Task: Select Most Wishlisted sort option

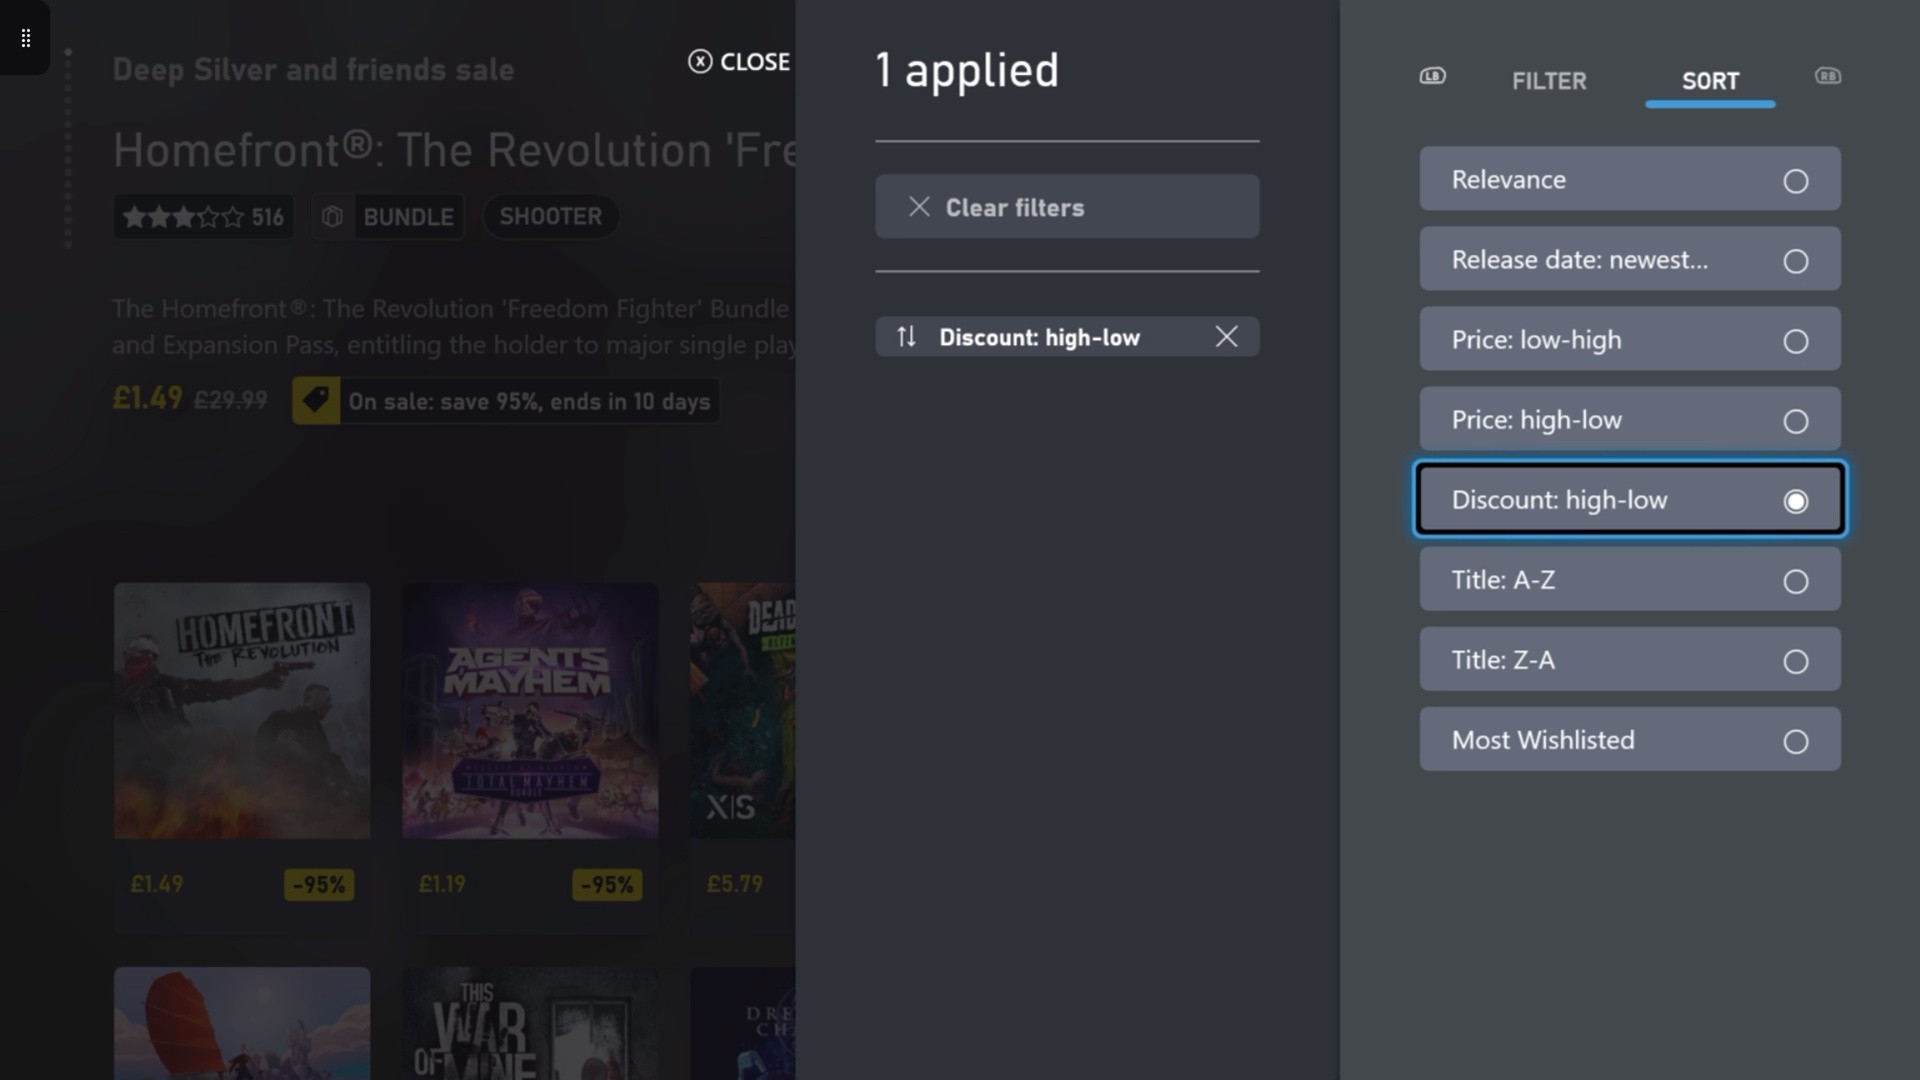Action: [1629, 740]
